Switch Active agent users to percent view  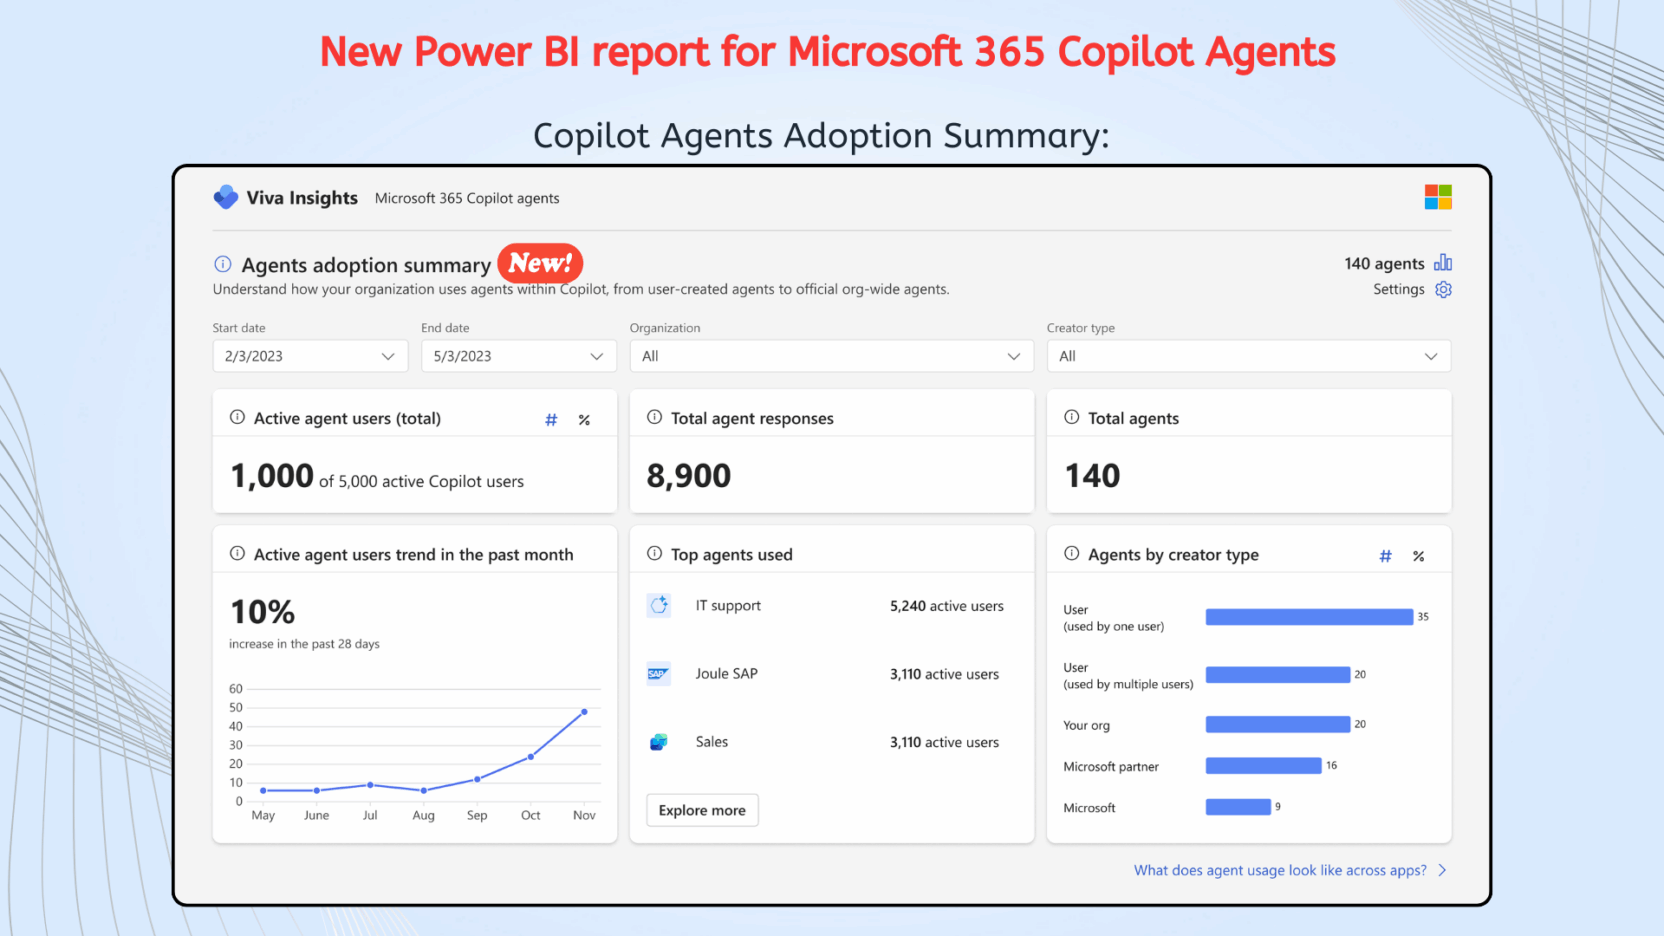[x=584, y=420]
